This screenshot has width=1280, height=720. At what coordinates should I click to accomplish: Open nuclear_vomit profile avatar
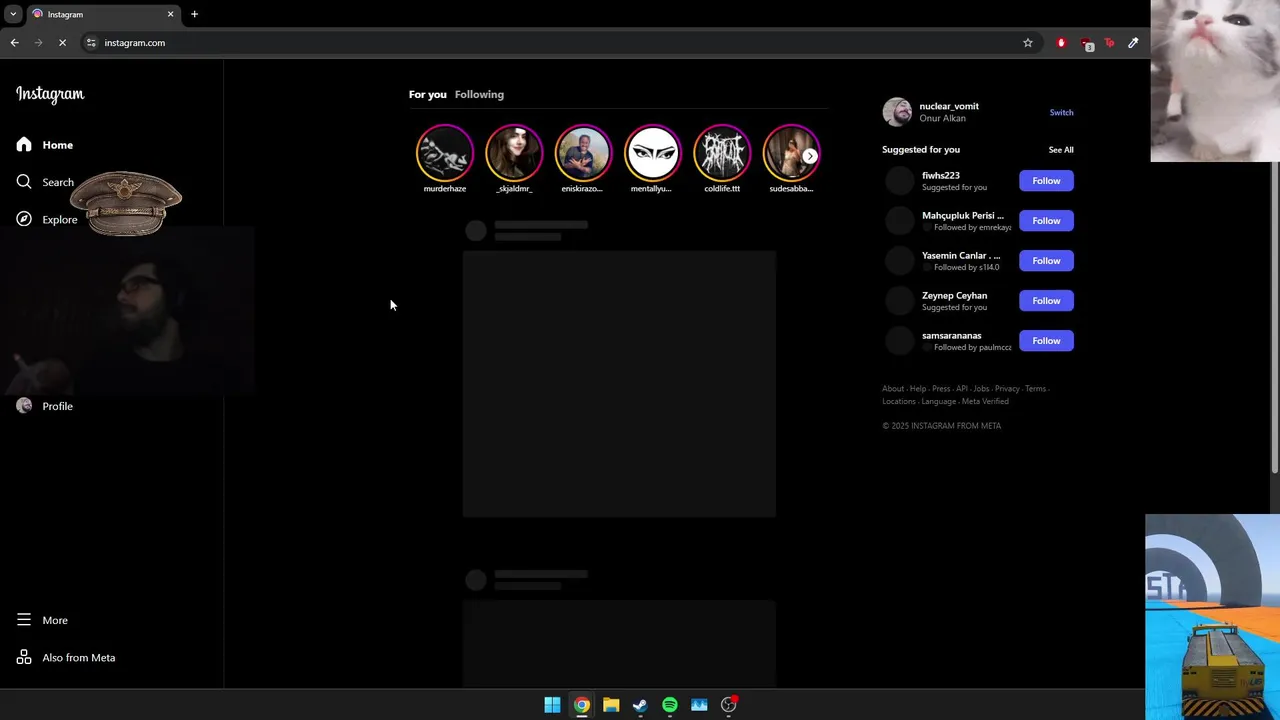pyautogui.click(x=897, y=112)
